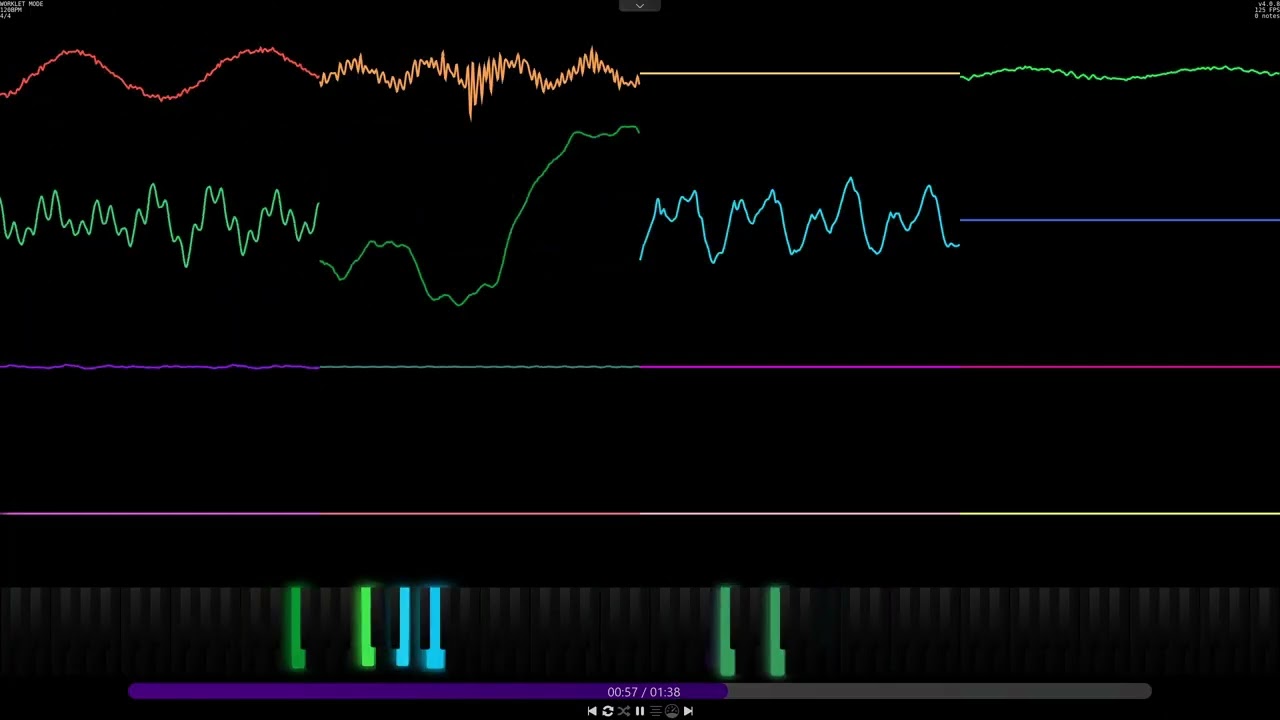Click the red sine waveform channel
Image resolution: width=1280 pixels, height=720 pixels.
tap(160, 73)
